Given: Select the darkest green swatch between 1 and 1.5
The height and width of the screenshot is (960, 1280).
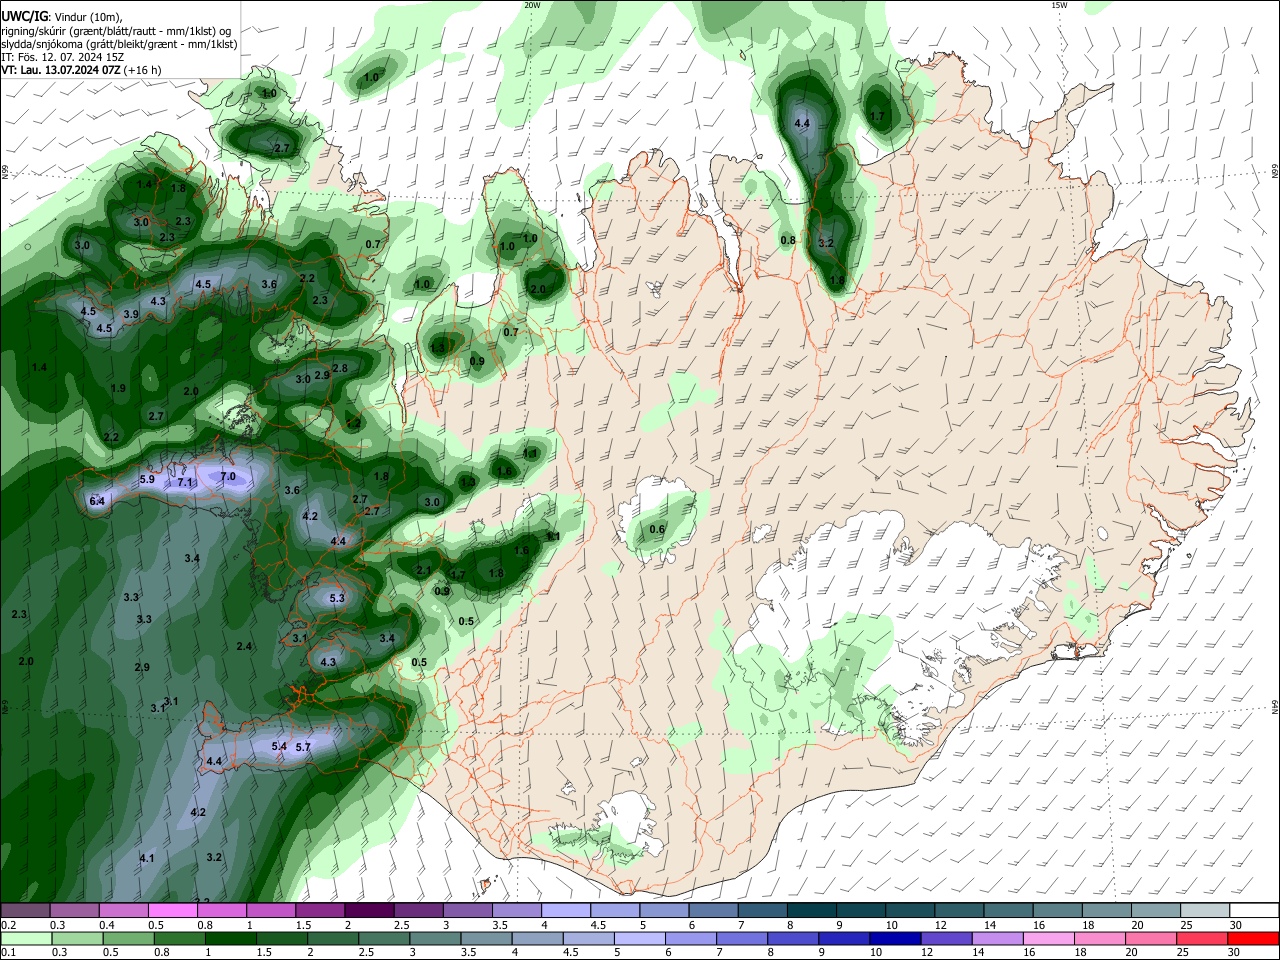Looking at the screenshot, I should 231,938.
